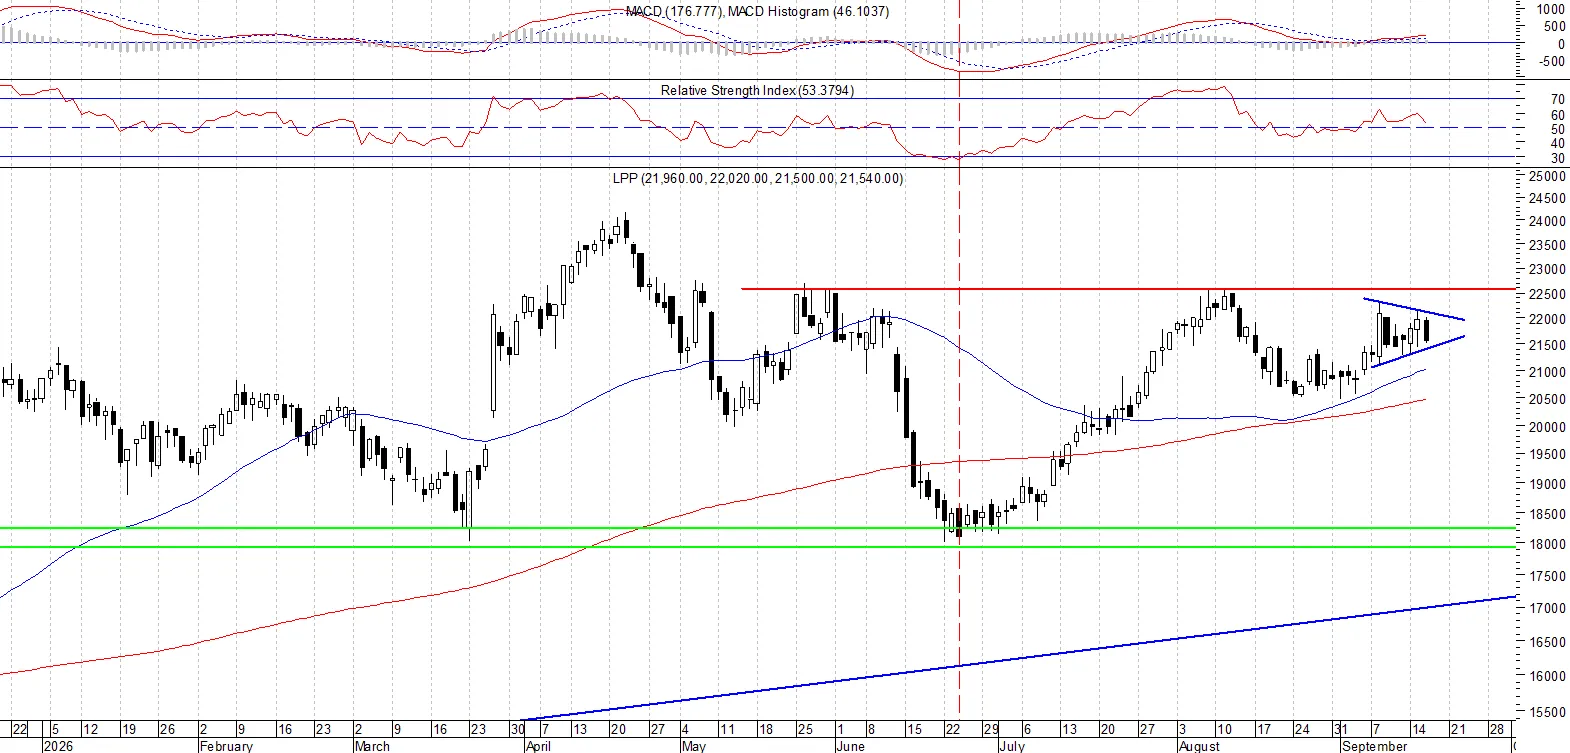Select the lower green support line
Screen dimensions: 1570x753
757,546
